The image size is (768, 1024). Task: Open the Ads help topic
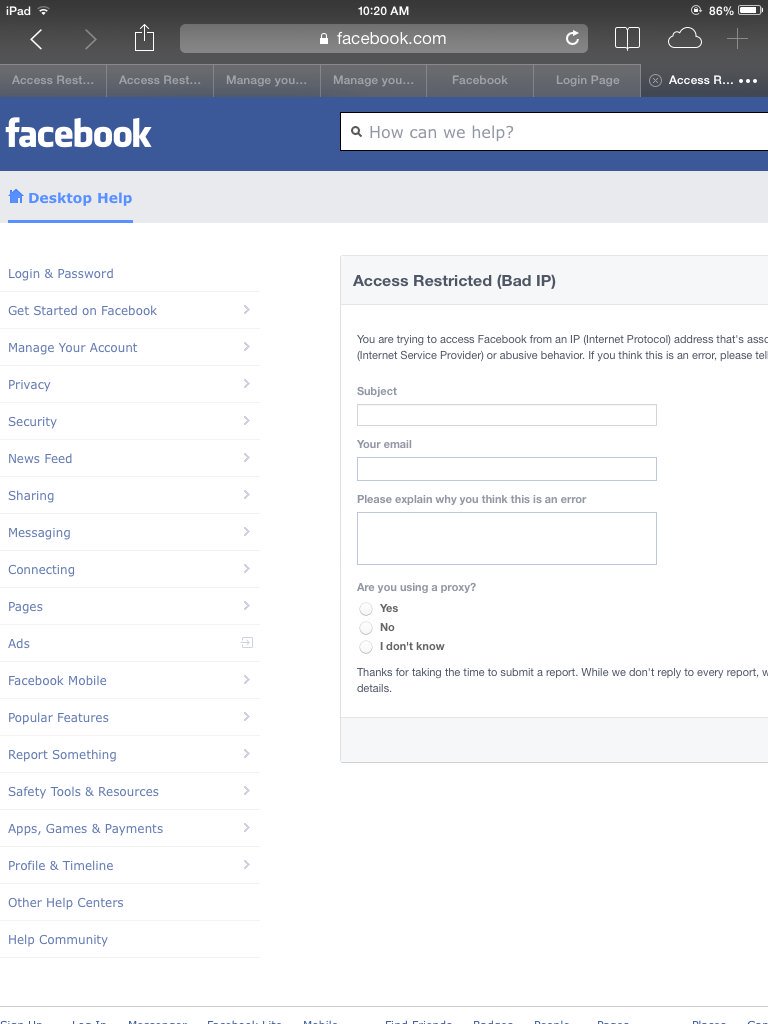tap(19, 643)
